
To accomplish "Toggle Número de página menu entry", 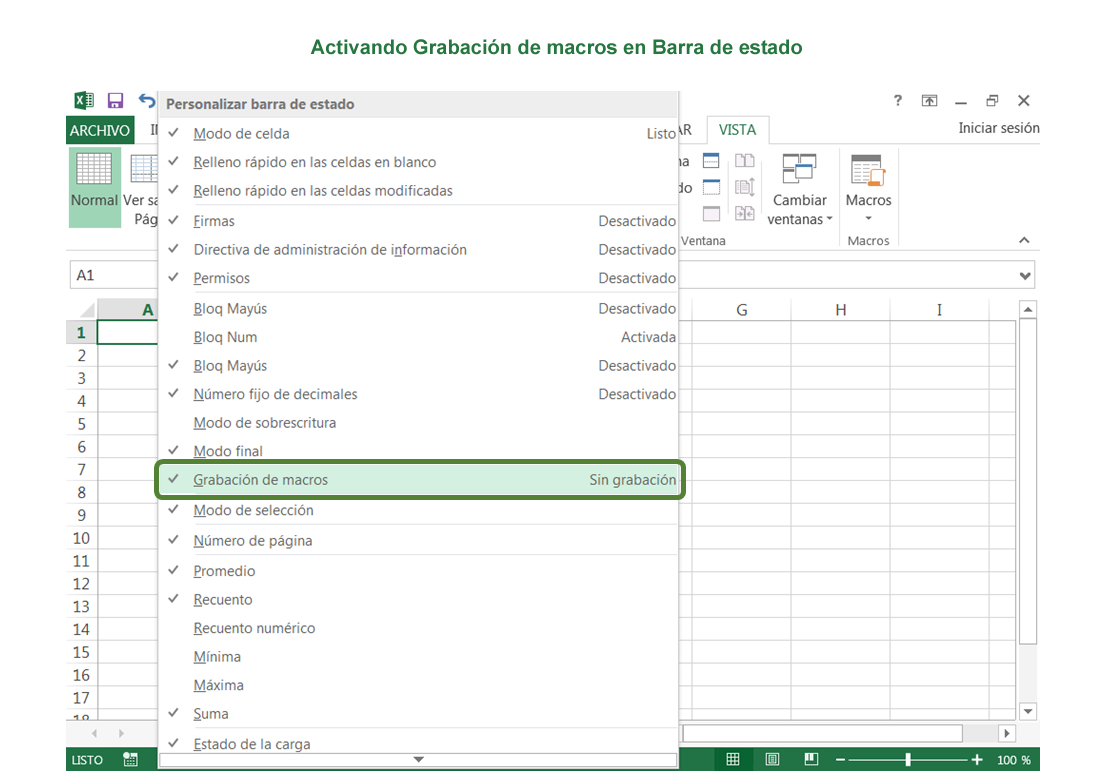I will point(418,540).
